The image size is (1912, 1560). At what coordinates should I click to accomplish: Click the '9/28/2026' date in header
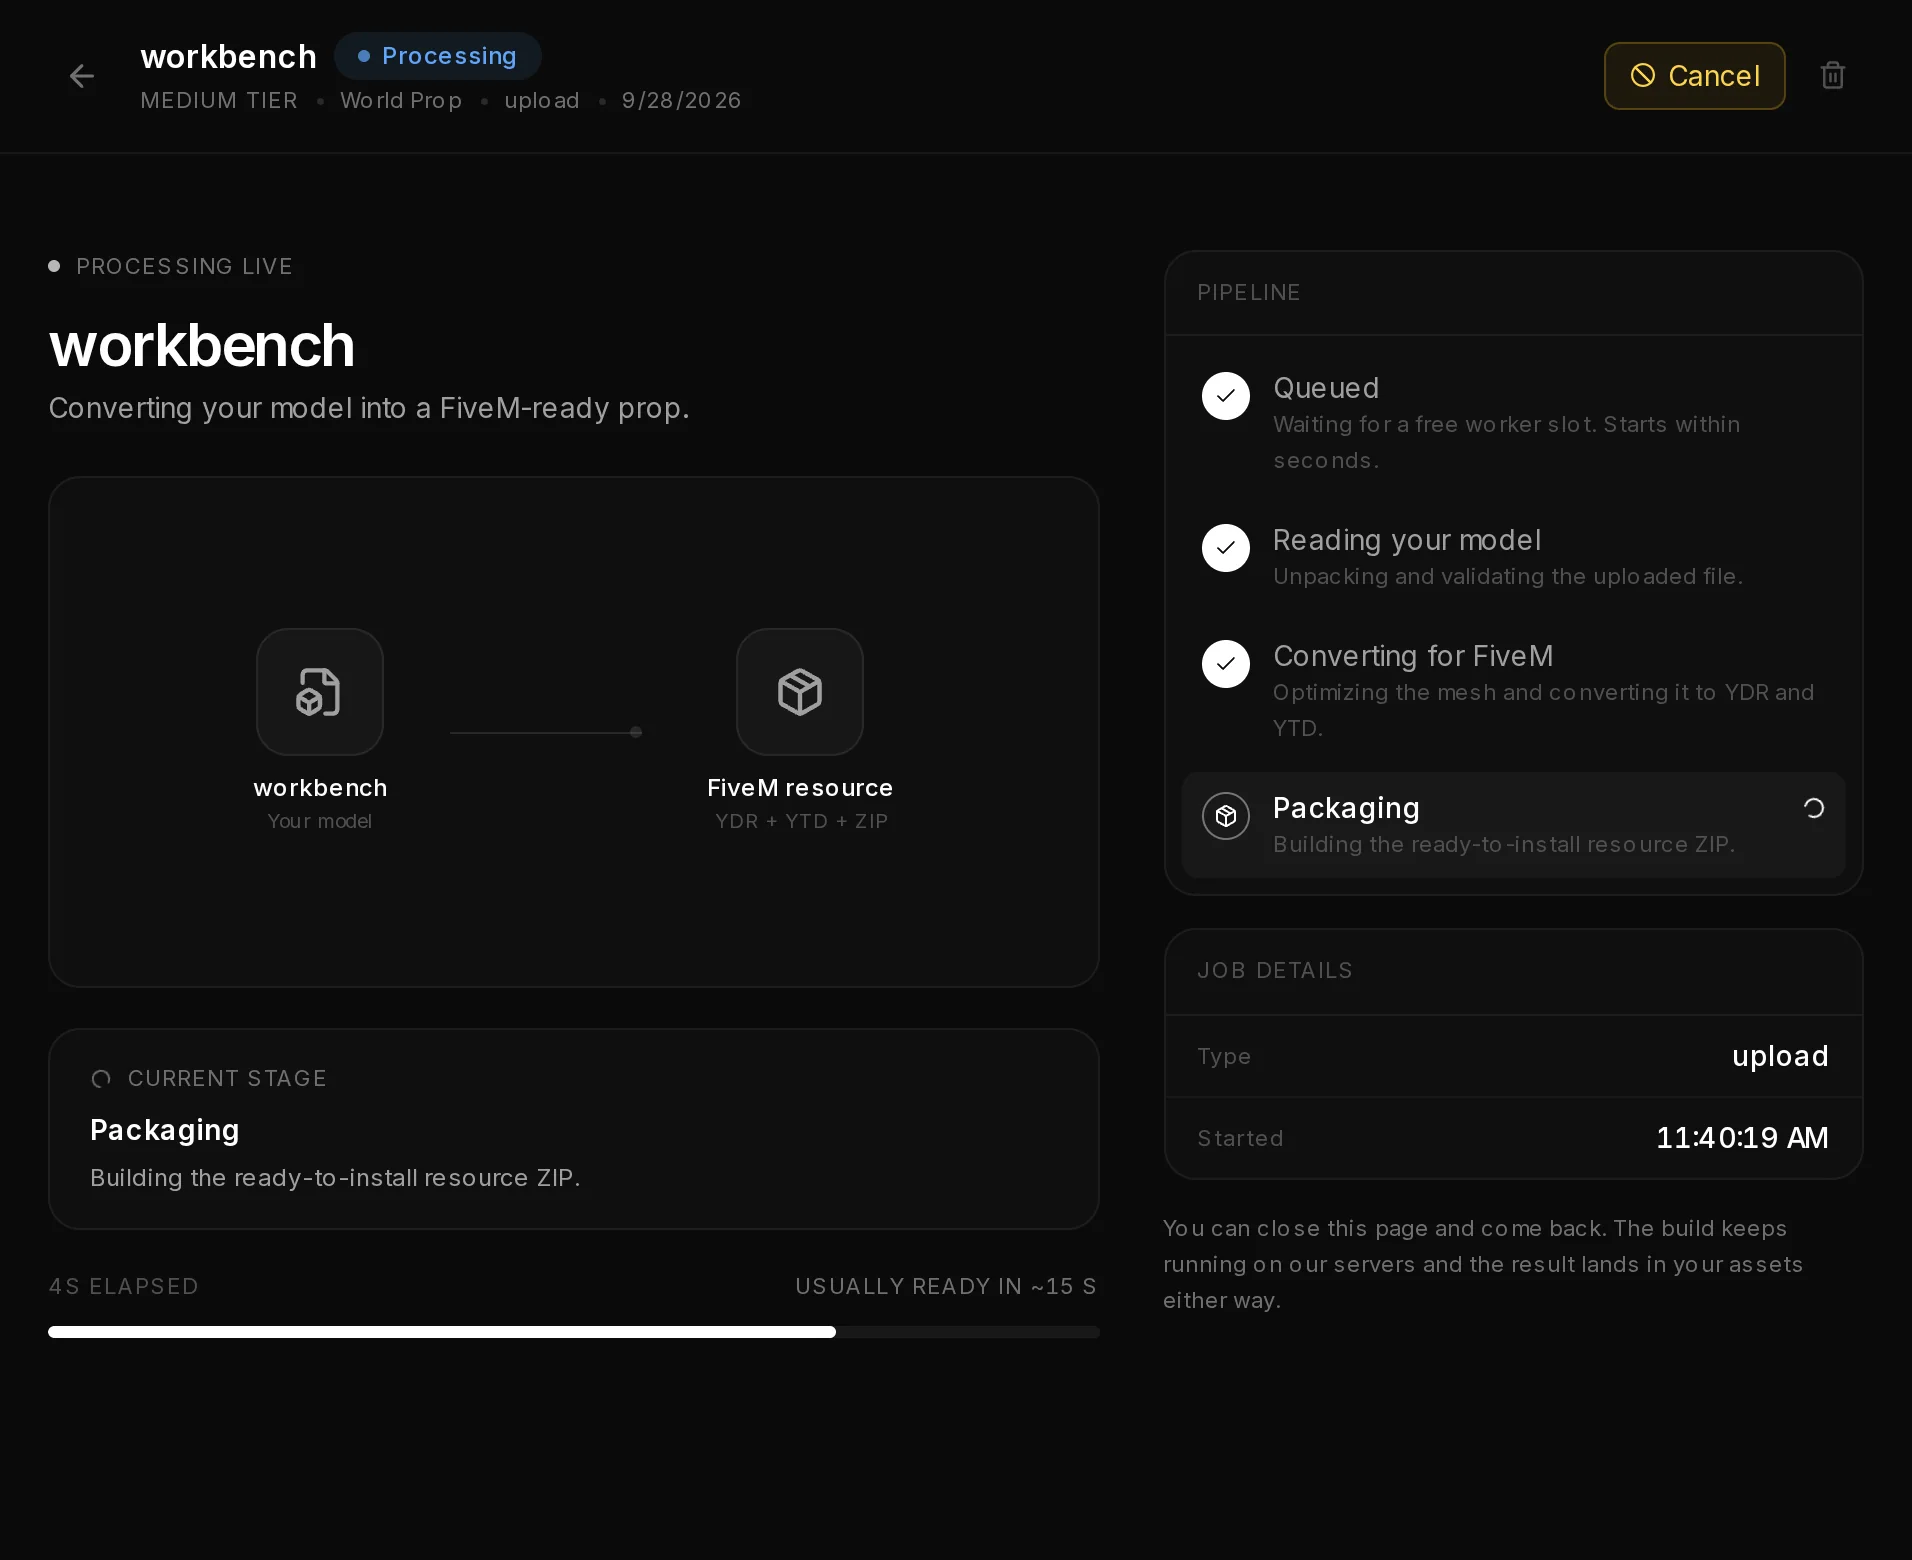point(681,101)
